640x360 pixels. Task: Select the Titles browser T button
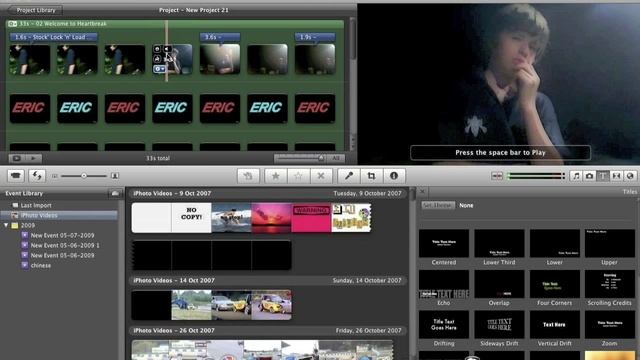tap(603, 176)
